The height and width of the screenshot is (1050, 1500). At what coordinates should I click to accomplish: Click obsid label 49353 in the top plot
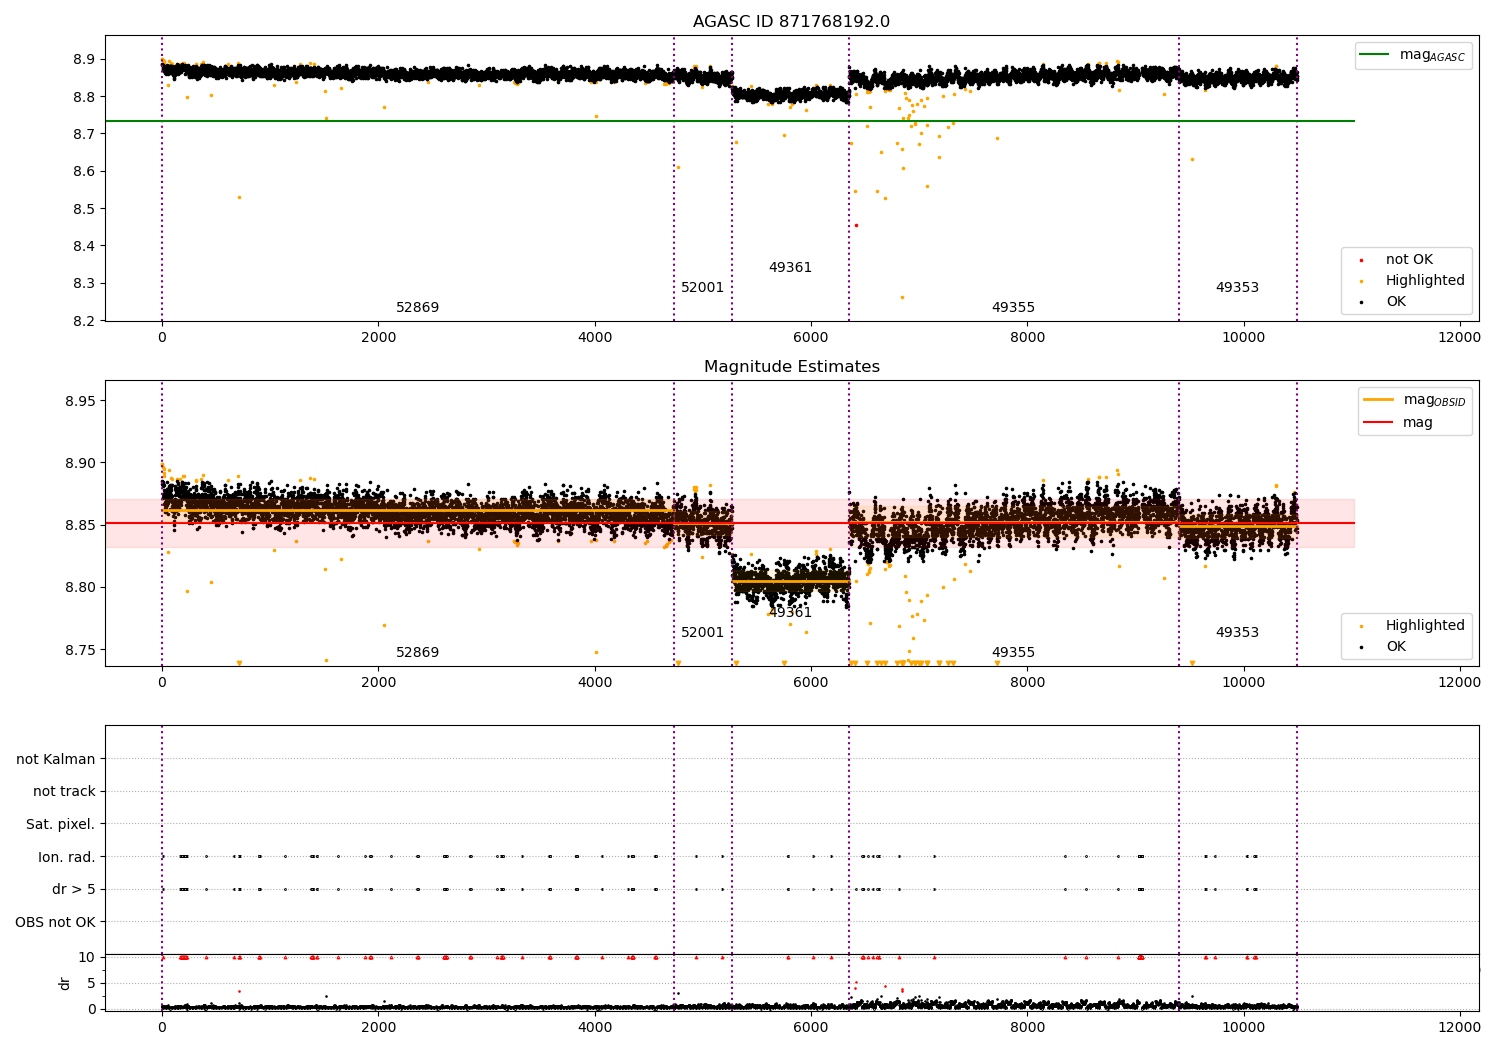coord(1237,288)
